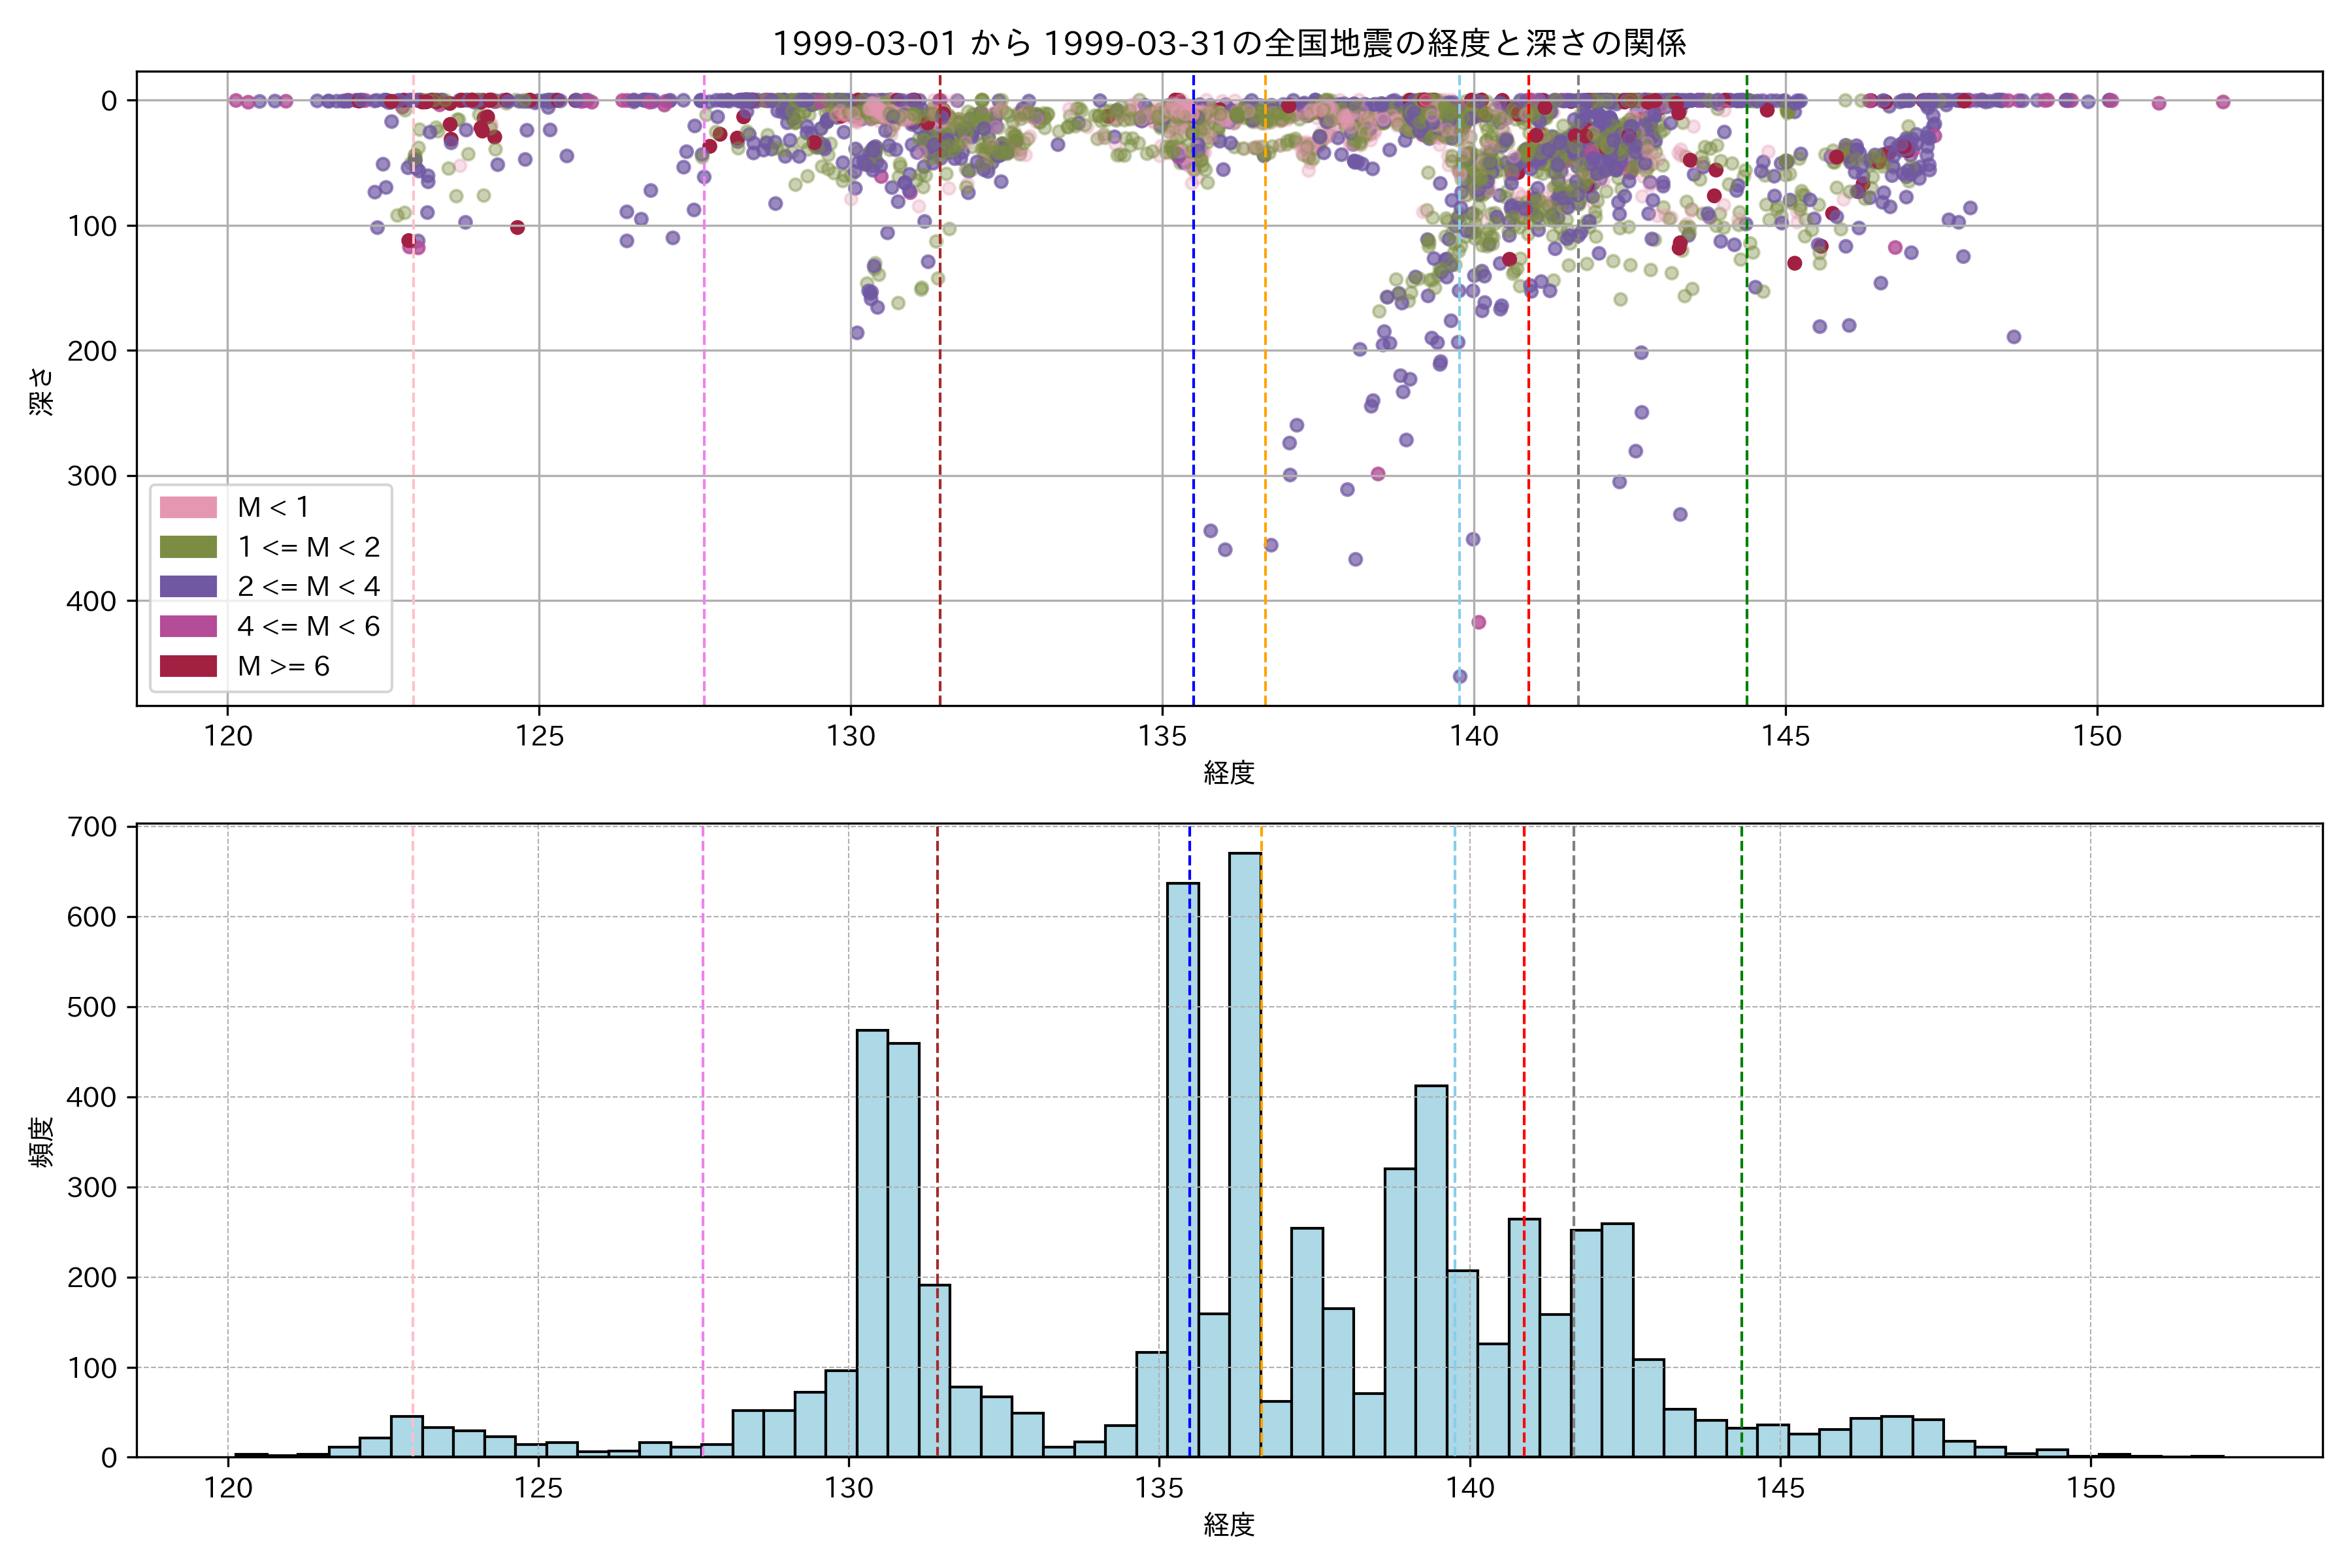The image size is (2352, 1568).
Task: Click the 400 tick label on the depth axis
Action: [x=92, y=601]
